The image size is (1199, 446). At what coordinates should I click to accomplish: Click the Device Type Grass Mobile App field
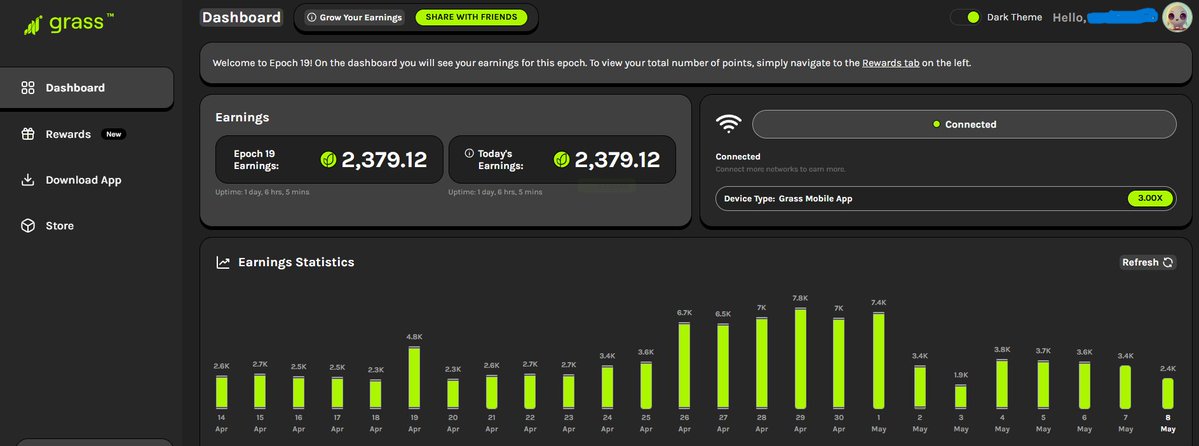(946, 198)
